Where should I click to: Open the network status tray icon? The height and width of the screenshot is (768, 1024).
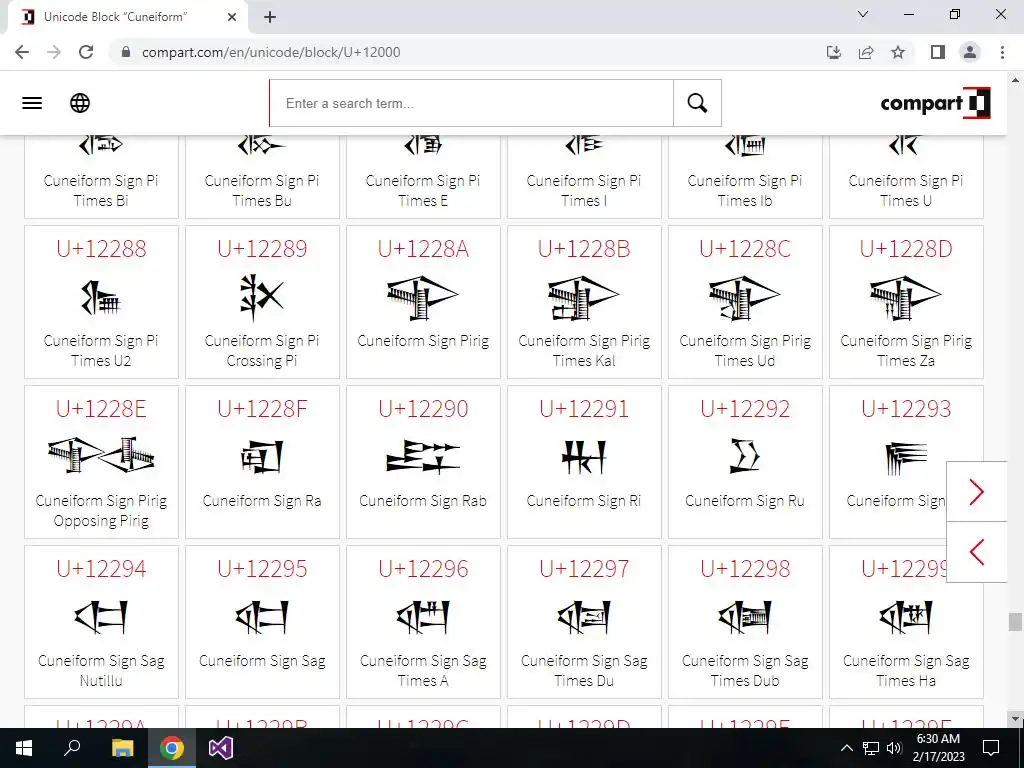coord(871,748)
